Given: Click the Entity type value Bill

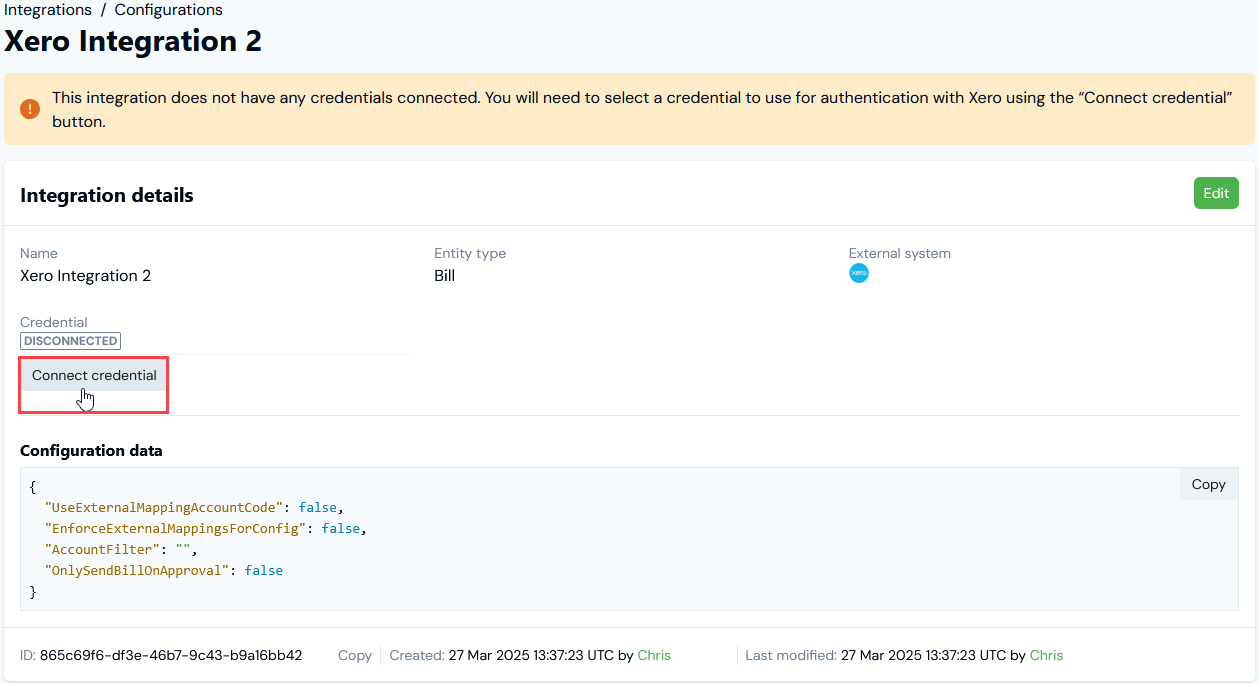Looking at the screenshot, I should [x=445, y=275].
